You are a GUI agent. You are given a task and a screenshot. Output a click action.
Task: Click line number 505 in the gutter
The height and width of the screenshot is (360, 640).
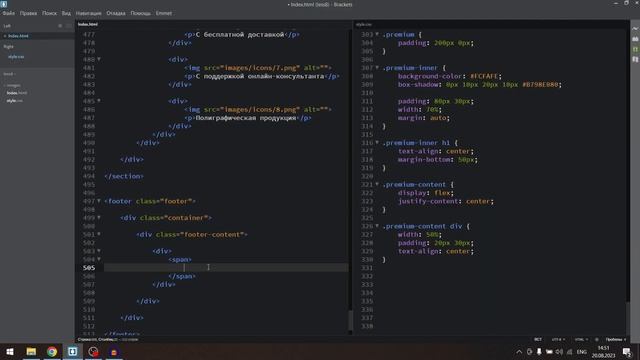tap(89, 267)
